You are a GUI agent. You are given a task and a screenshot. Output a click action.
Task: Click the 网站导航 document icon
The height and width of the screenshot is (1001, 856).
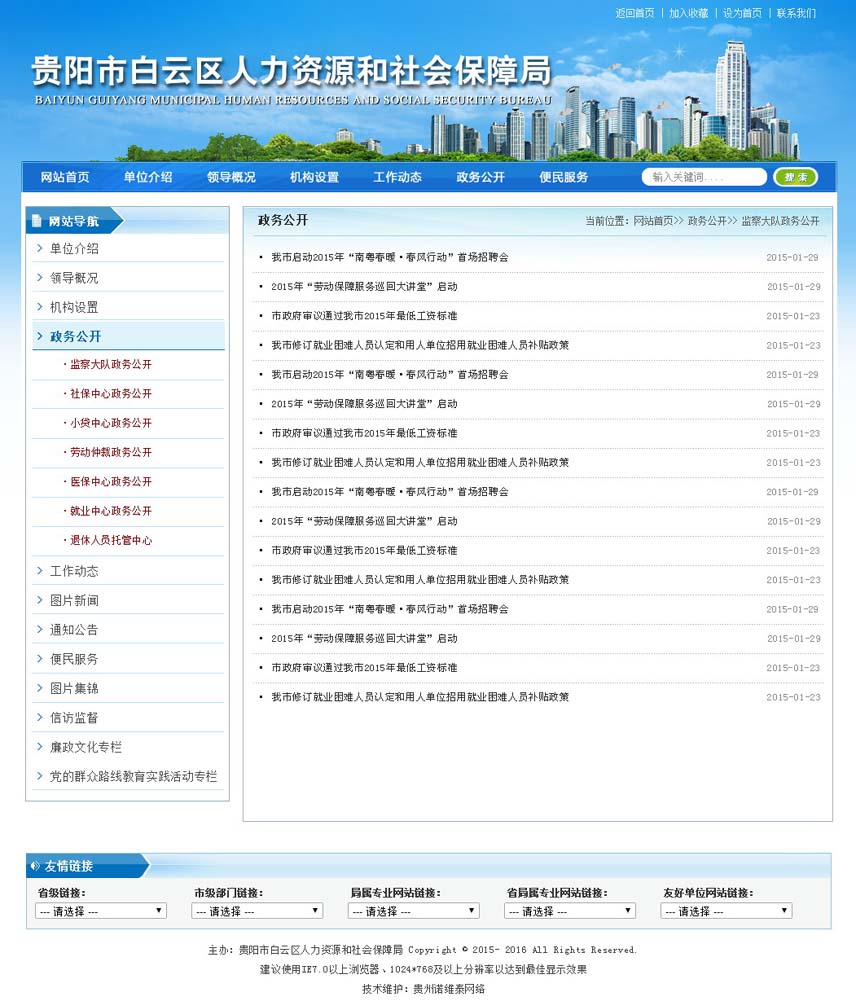pyautogui.click(x=36, y=221)
